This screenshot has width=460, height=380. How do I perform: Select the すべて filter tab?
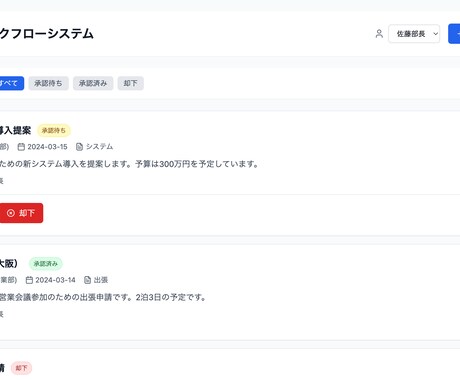point(11,83)
